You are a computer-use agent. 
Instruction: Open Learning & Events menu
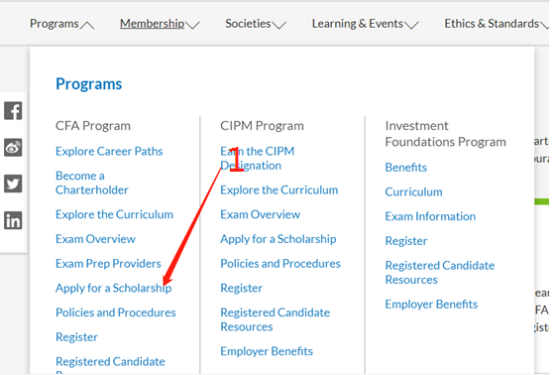365,24
